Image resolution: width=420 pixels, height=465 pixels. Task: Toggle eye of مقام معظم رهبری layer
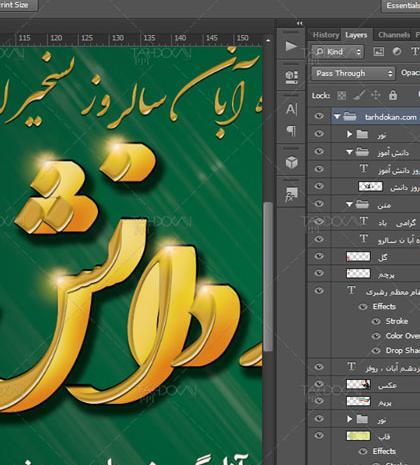(x=319, y=291)
